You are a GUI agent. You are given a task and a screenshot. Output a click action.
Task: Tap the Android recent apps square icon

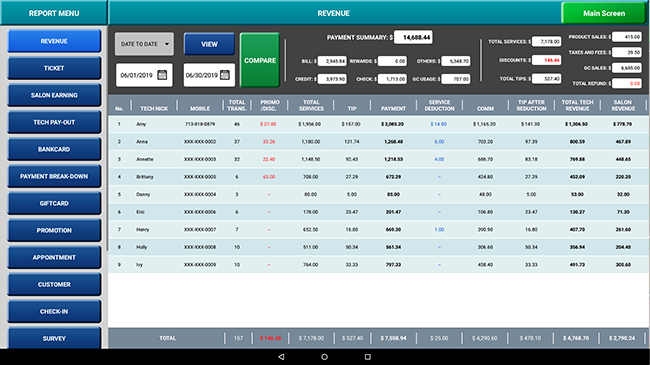click(368, 357)
